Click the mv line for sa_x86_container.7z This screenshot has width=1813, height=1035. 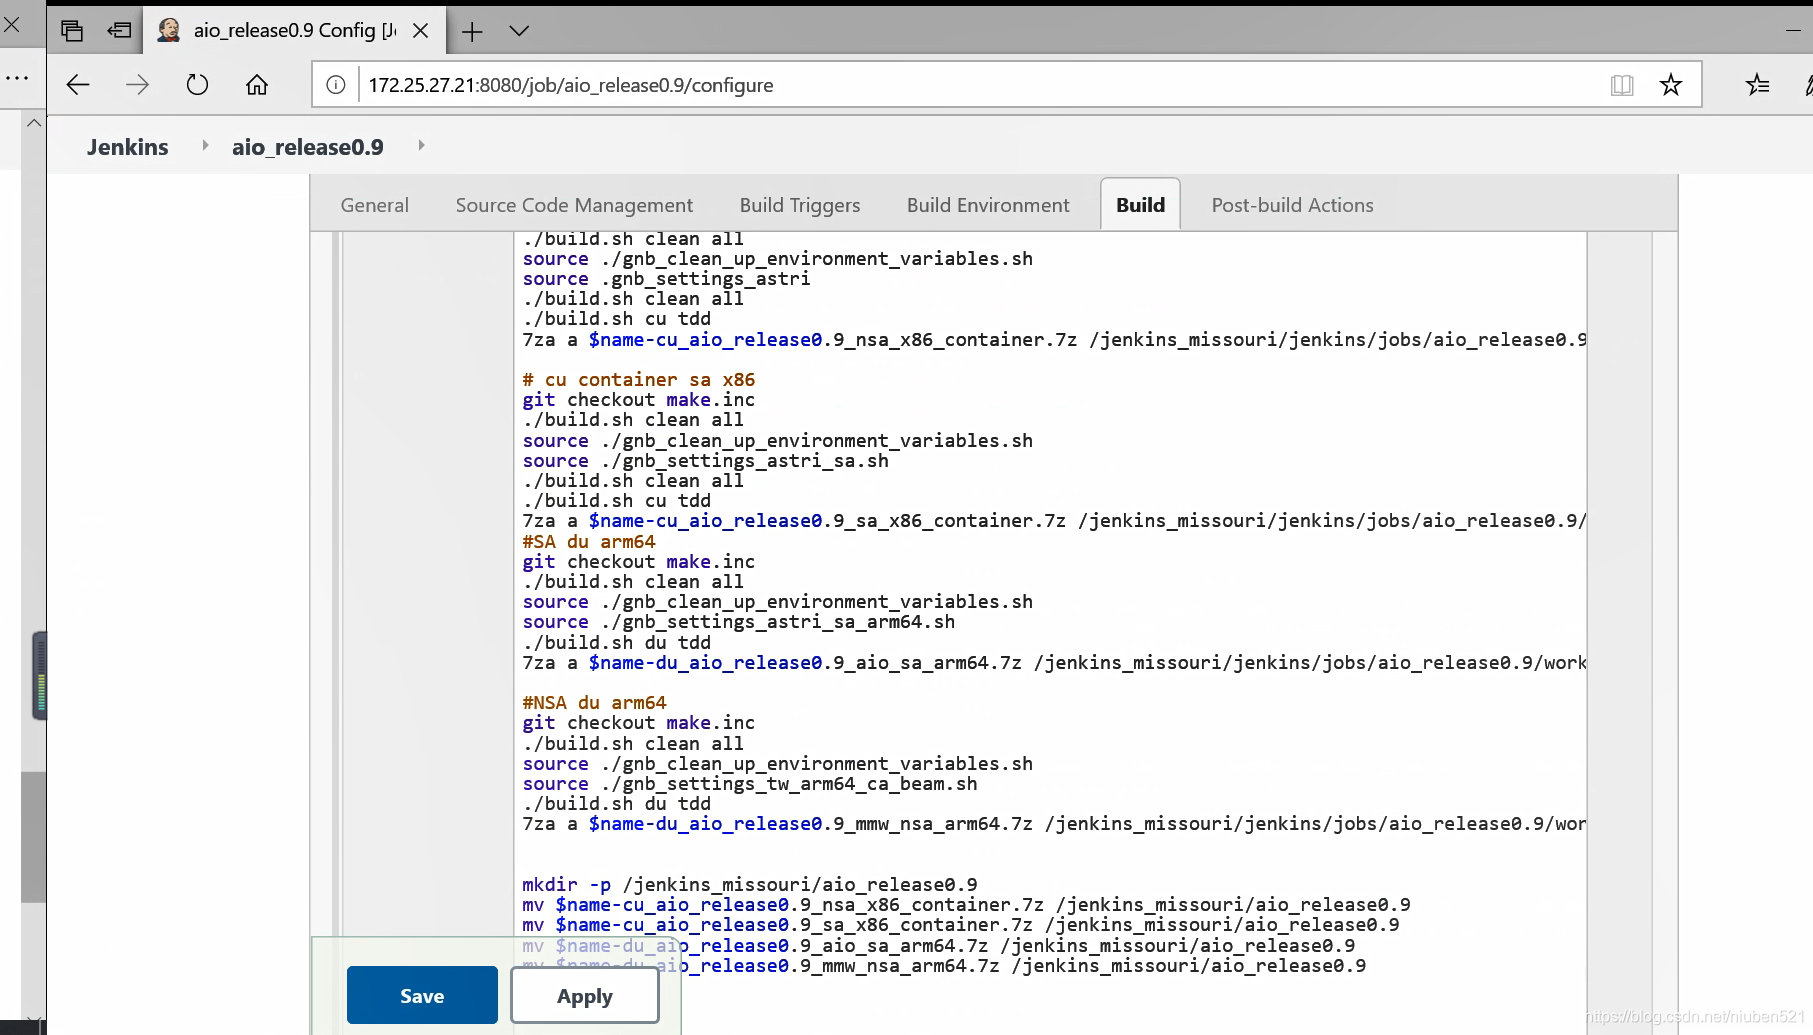[x=961, y=925]
